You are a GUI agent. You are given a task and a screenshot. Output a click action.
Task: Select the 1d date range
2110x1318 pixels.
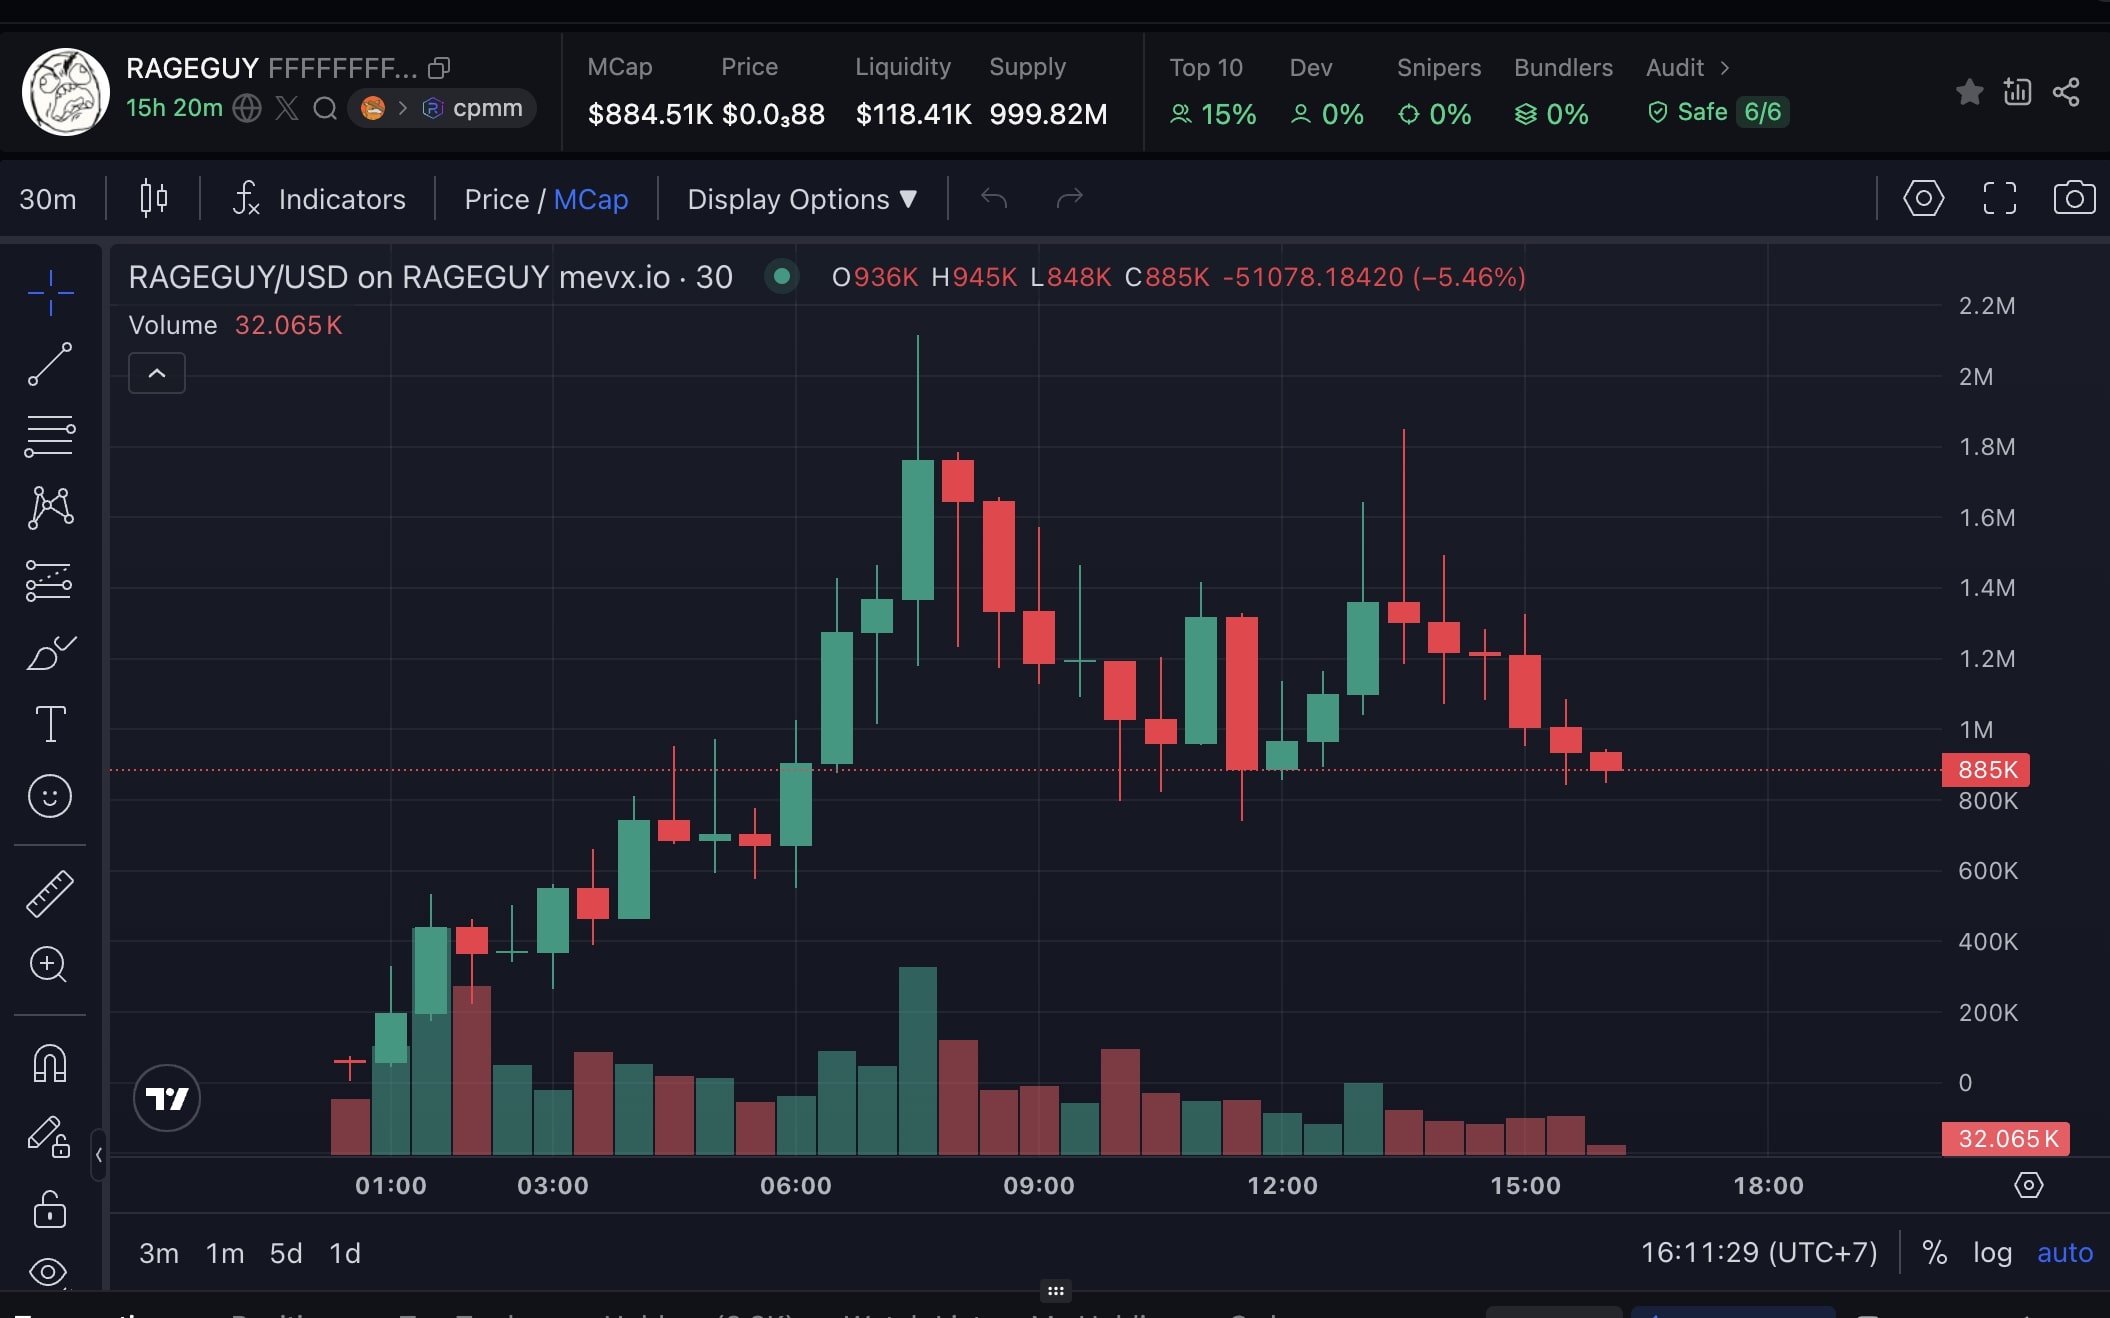pos(345,1253)
